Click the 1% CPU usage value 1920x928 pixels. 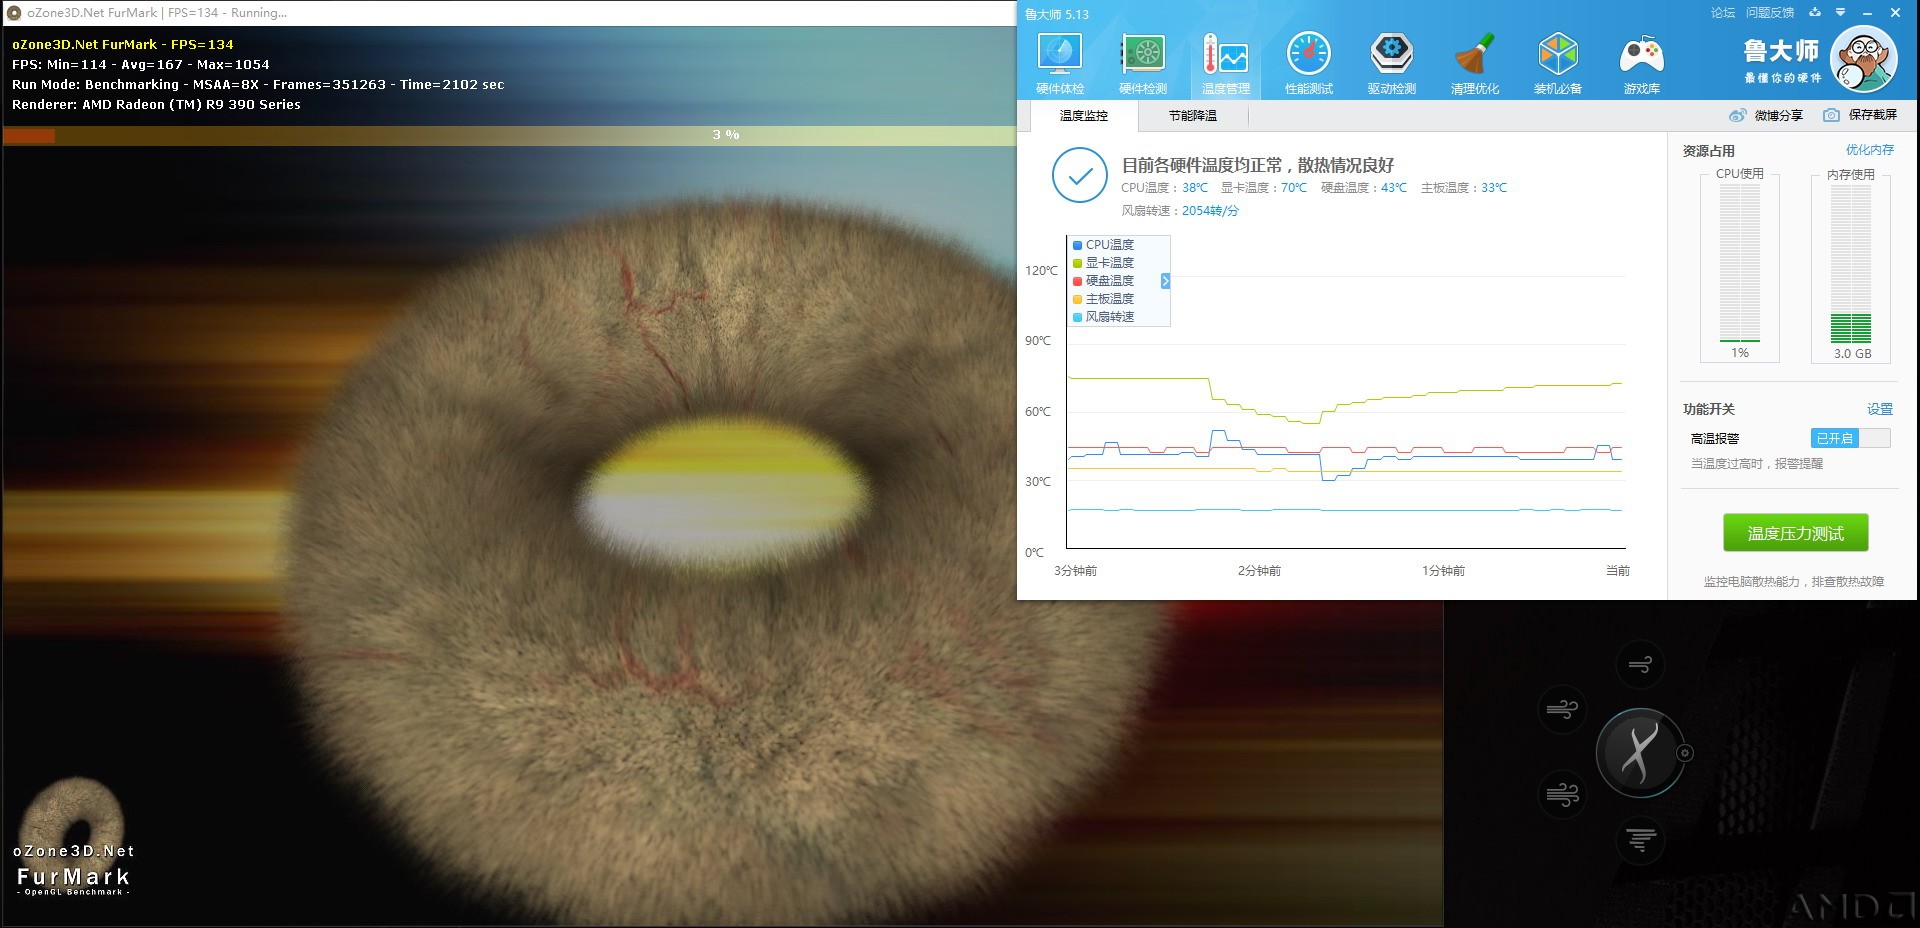coord(1740,353)
